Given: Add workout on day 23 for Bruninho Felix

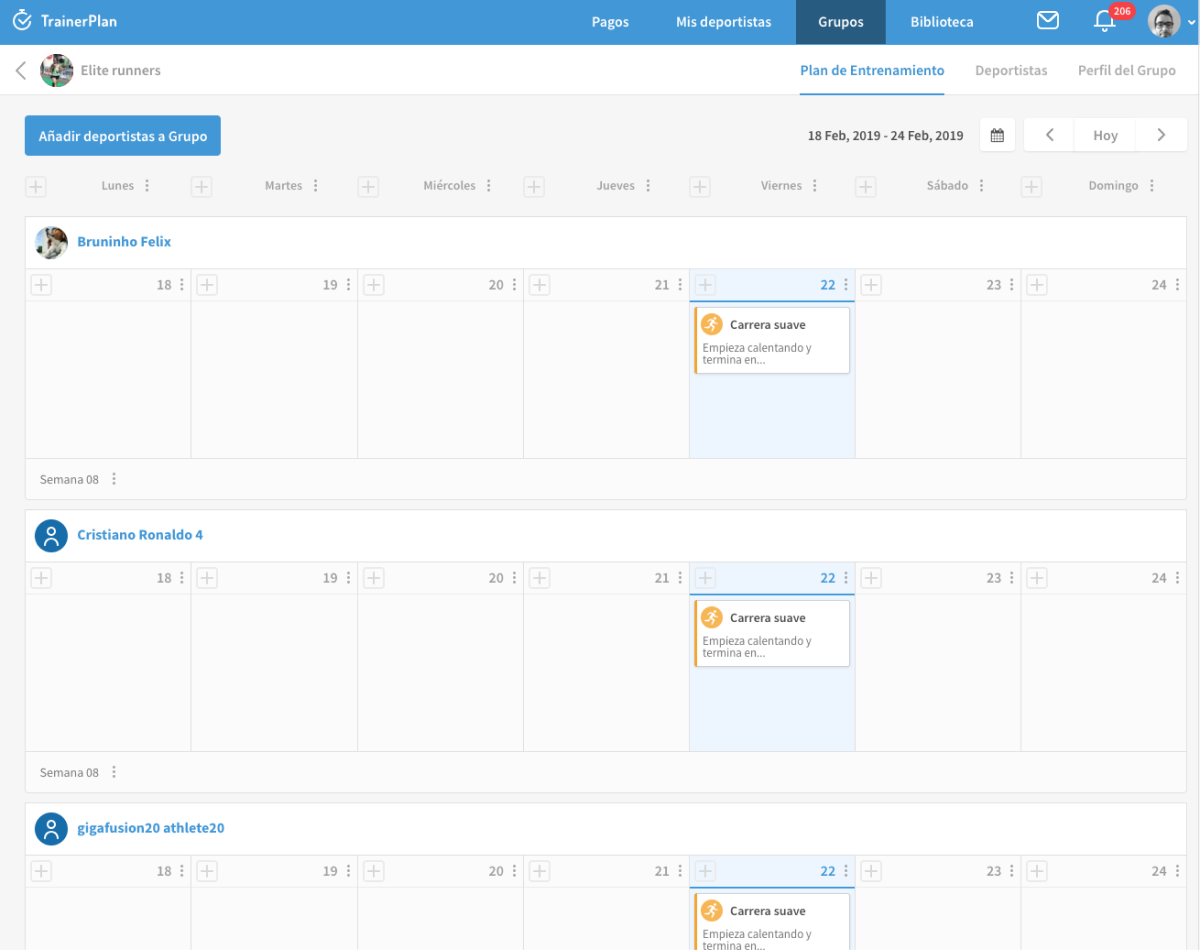Looking at the screenshot, I should [x=871, y=285].
